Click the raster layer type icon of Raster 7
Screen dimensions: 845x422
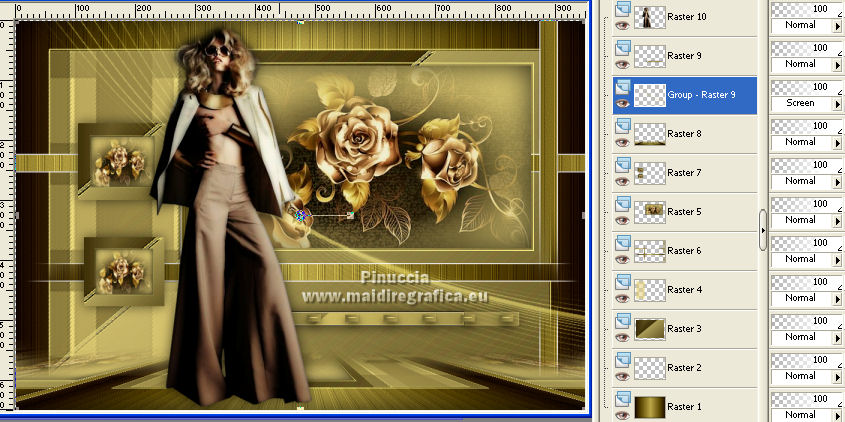point(623,164)
